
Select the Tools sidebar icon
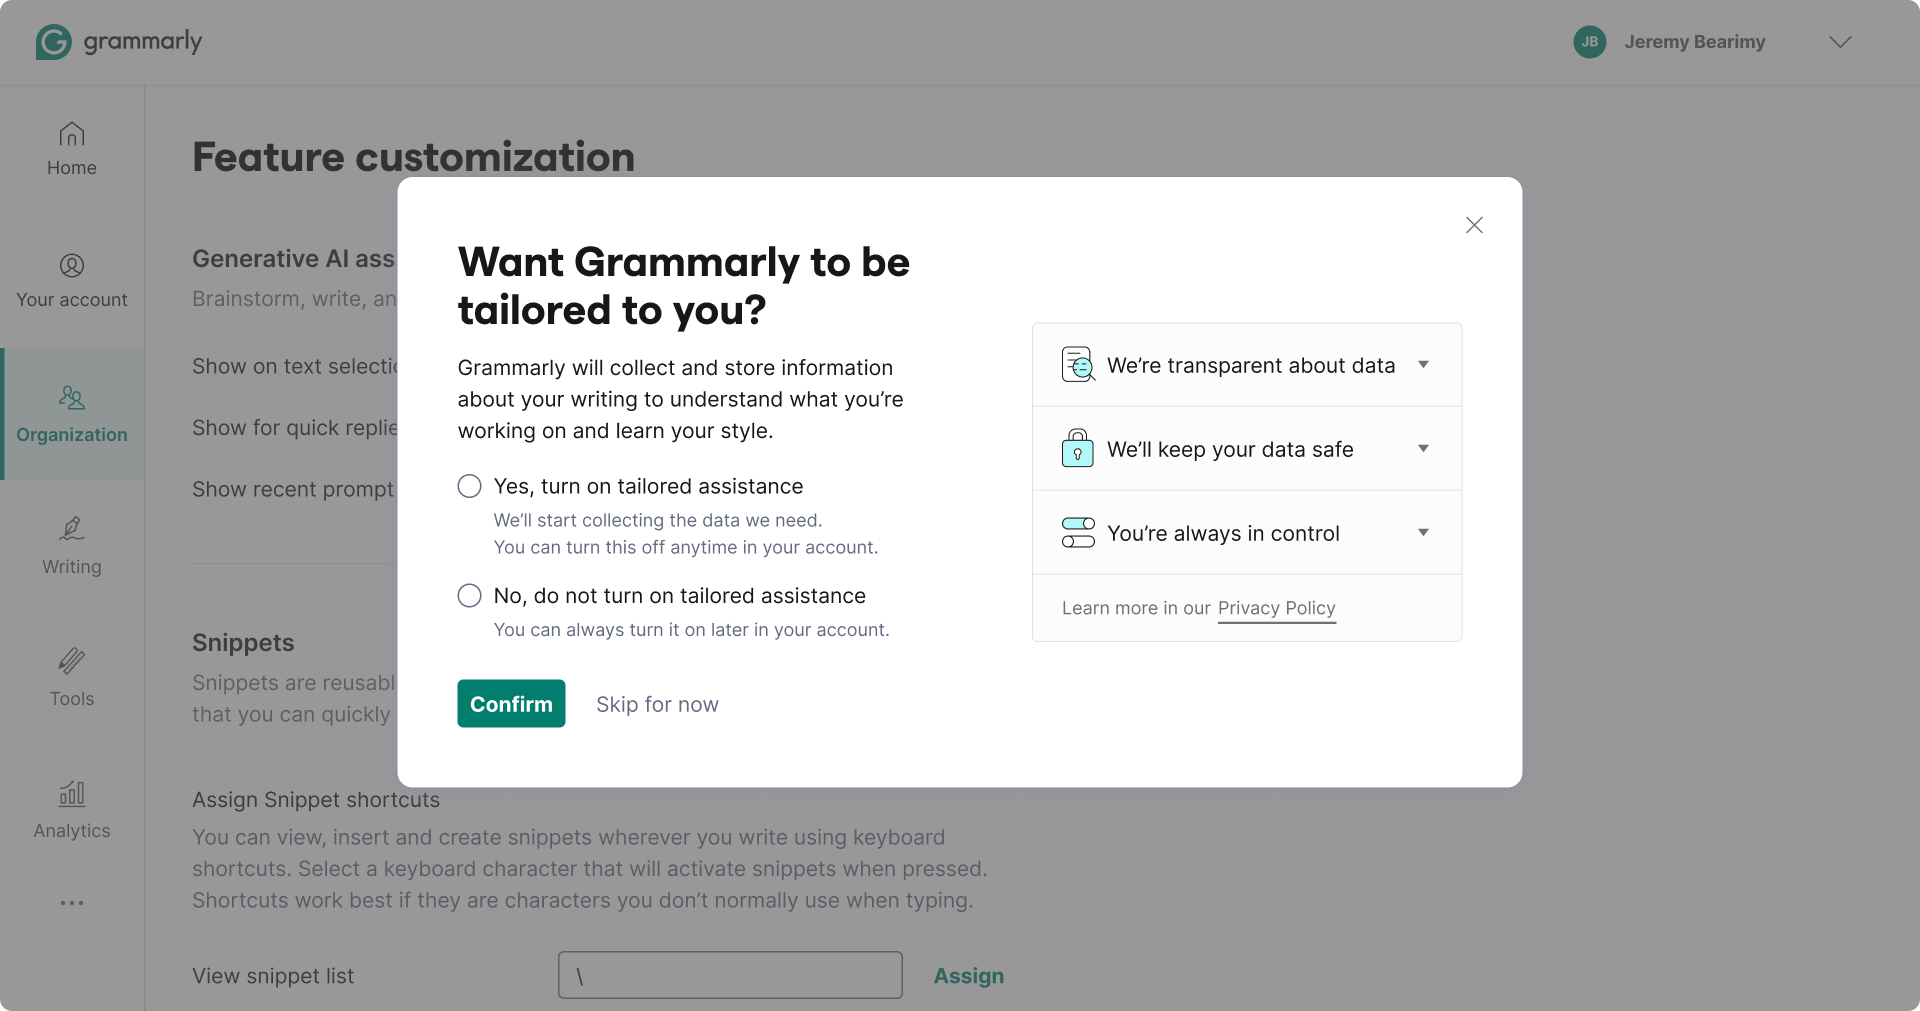pos(71,662)
